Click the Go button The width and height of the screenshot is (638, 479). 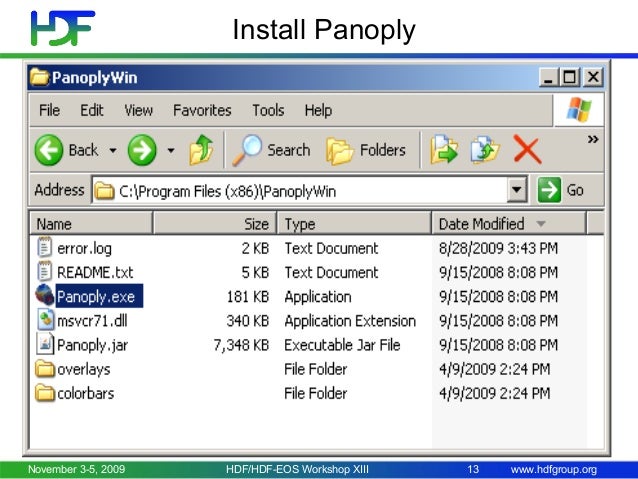[x=561, y=190]
